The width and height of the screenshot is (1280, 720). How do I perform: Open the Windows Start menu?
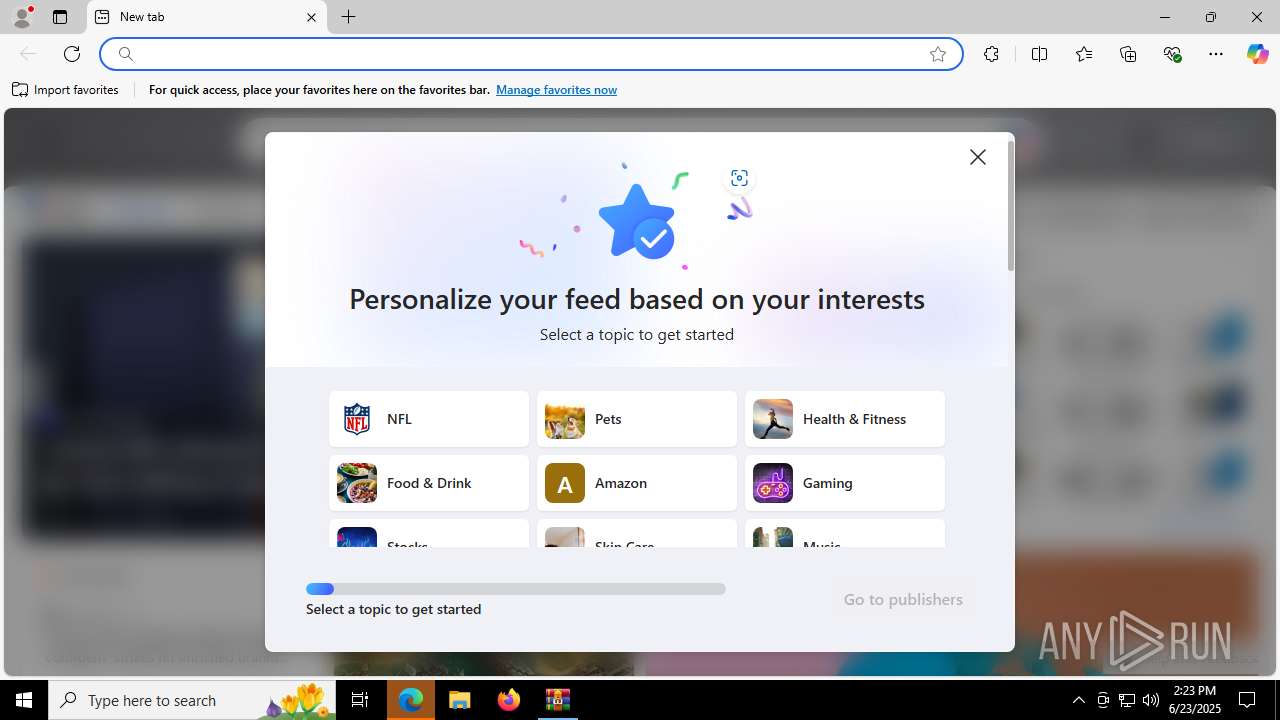[x=24, y=700]
